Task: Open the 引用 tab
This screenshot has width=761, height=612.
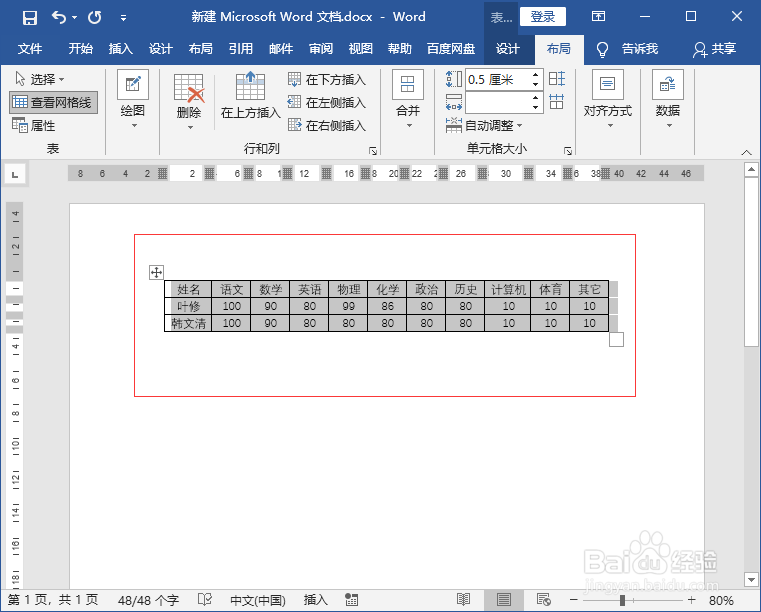Action: click(241, 49)
